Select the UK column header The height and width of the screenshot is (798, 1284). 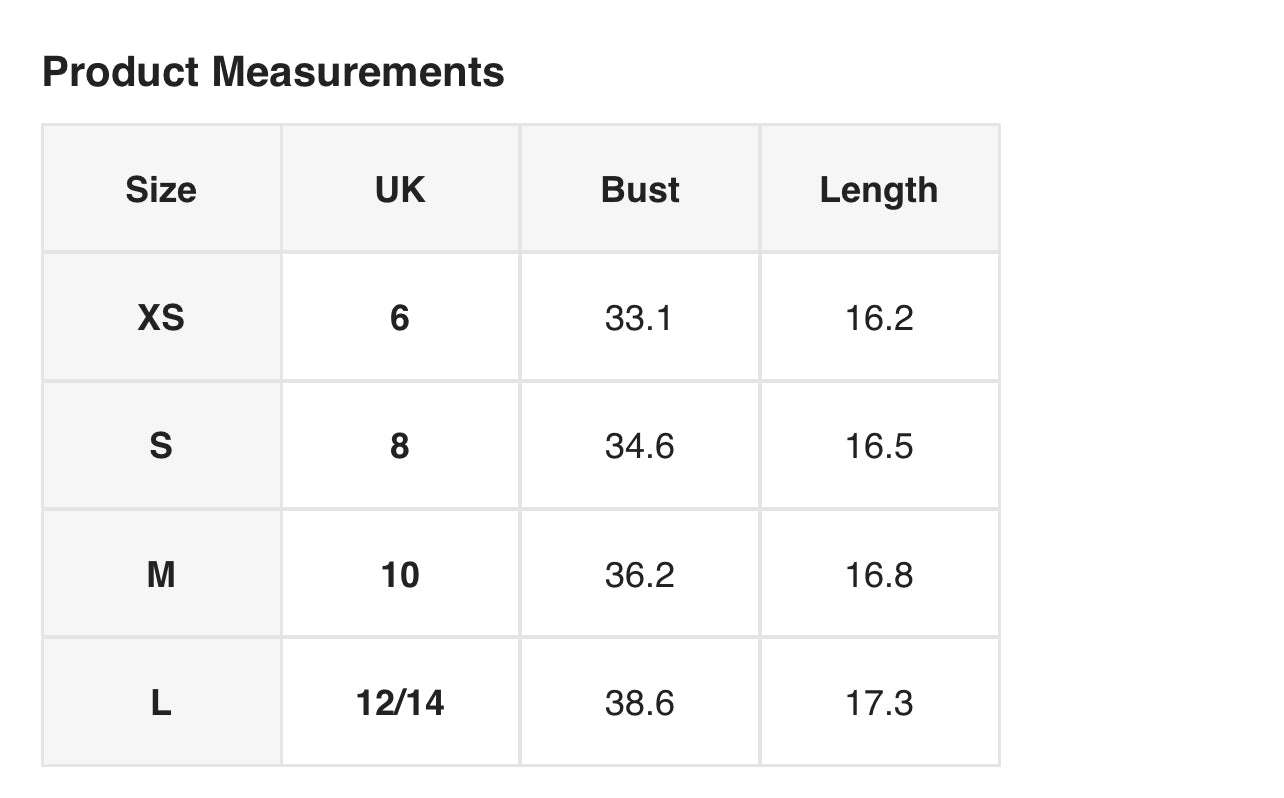(400, 189)
